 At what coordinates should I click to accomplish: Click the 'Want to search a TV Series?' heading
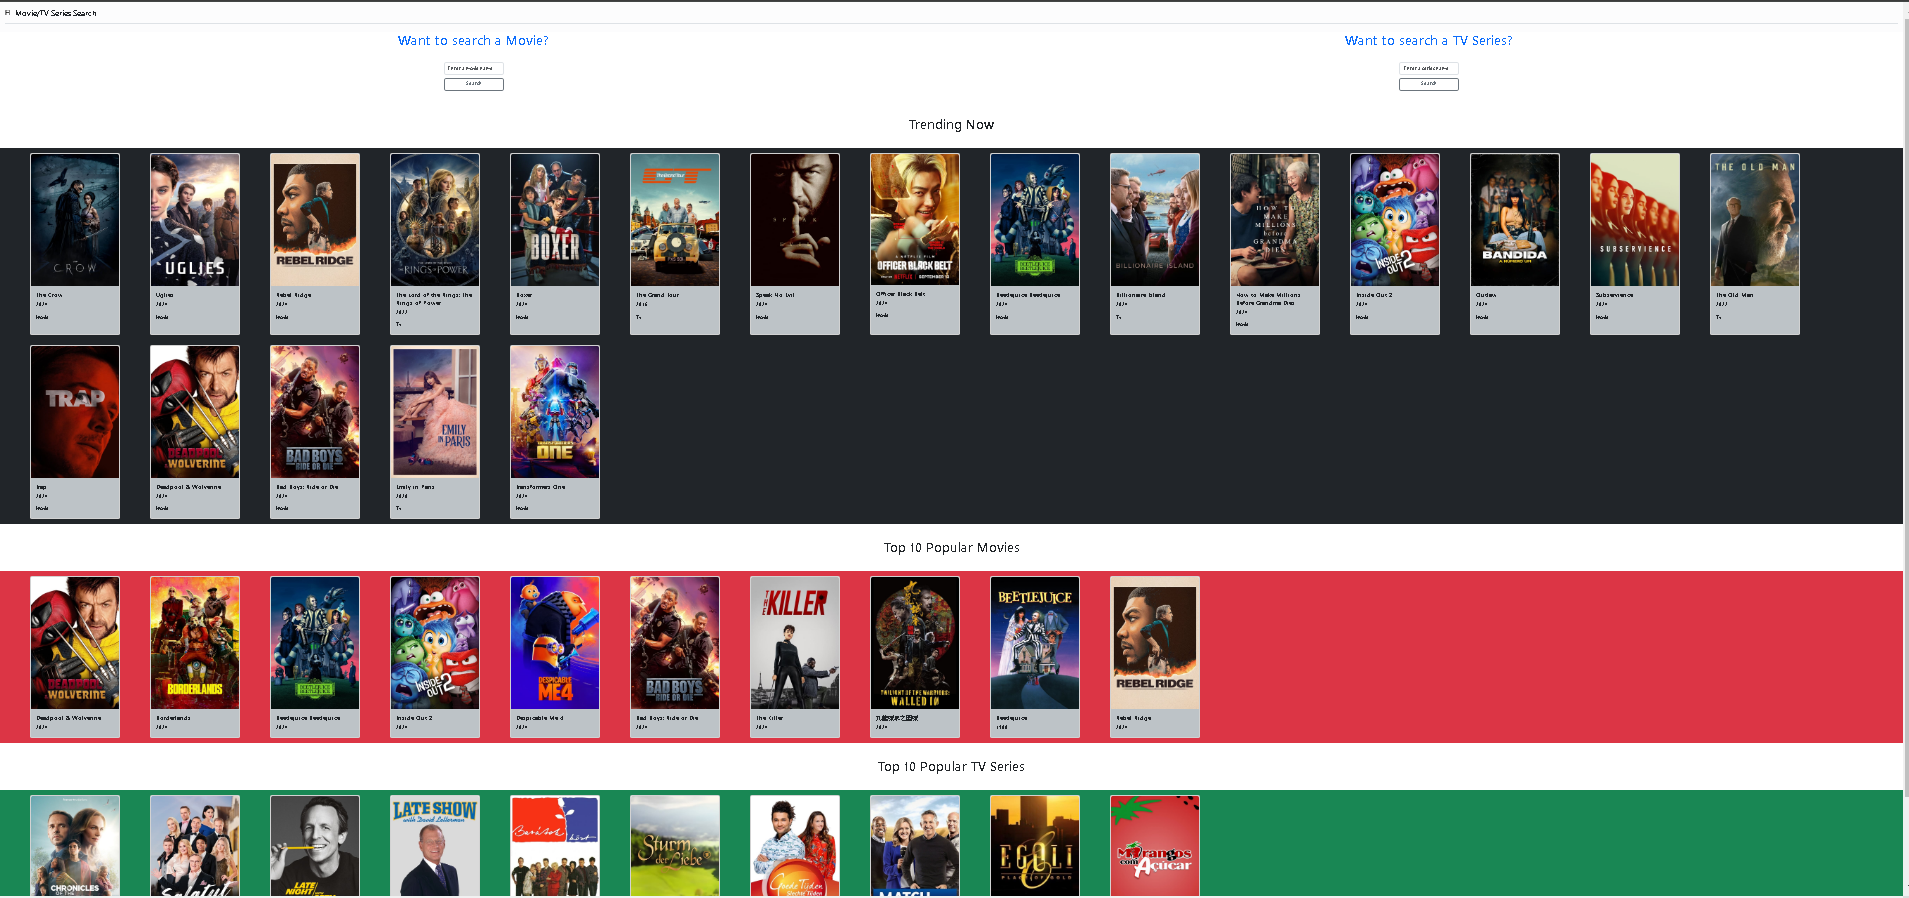1428,41
